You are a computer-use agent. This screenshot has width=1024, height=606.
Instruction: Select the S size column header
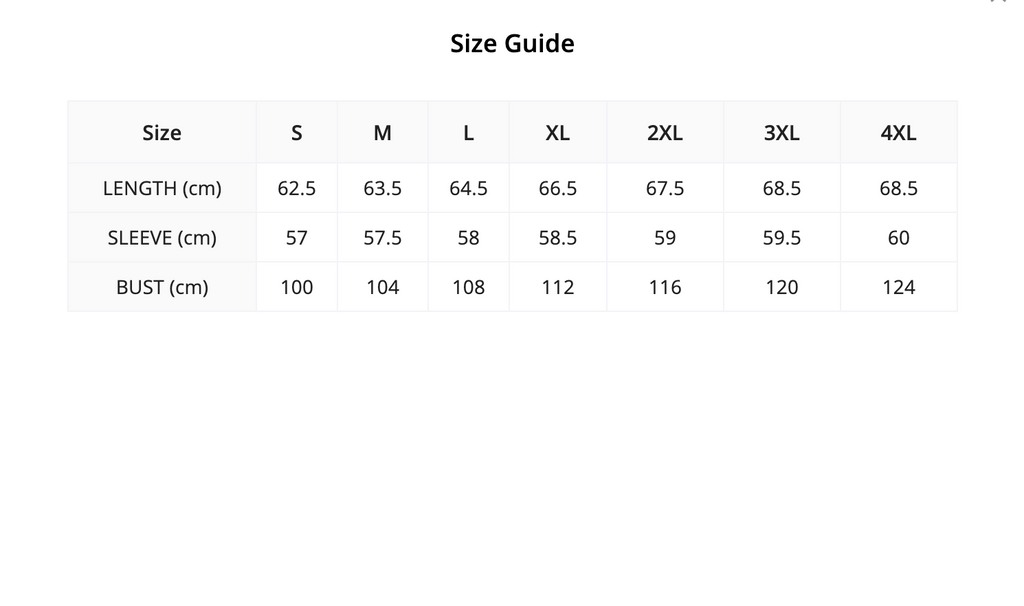tap(296, 133)
